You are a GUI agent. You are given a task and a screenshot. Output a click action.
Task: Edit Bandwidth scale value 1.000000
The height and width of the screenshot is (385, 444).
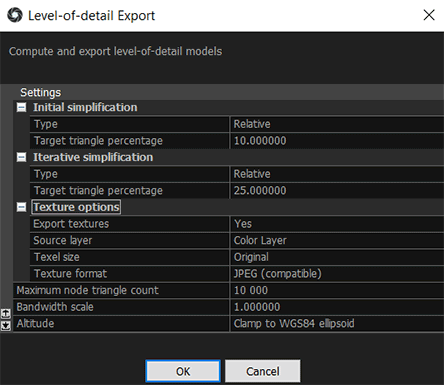(x=337, y=307)
